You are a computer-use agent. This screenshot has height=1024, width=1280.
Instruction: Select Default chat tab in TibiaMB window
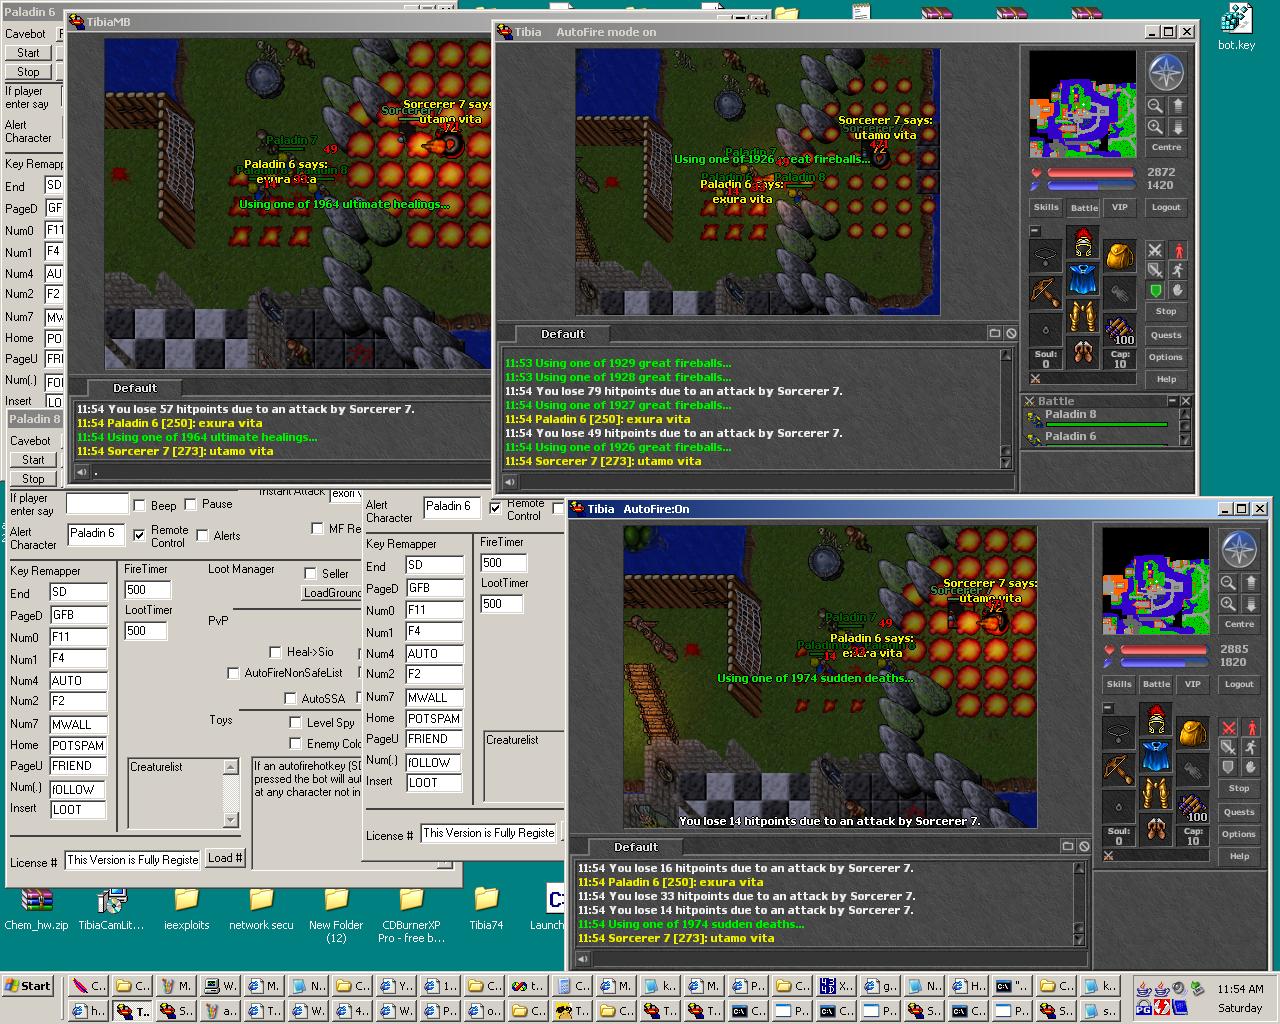coord(135,388)
